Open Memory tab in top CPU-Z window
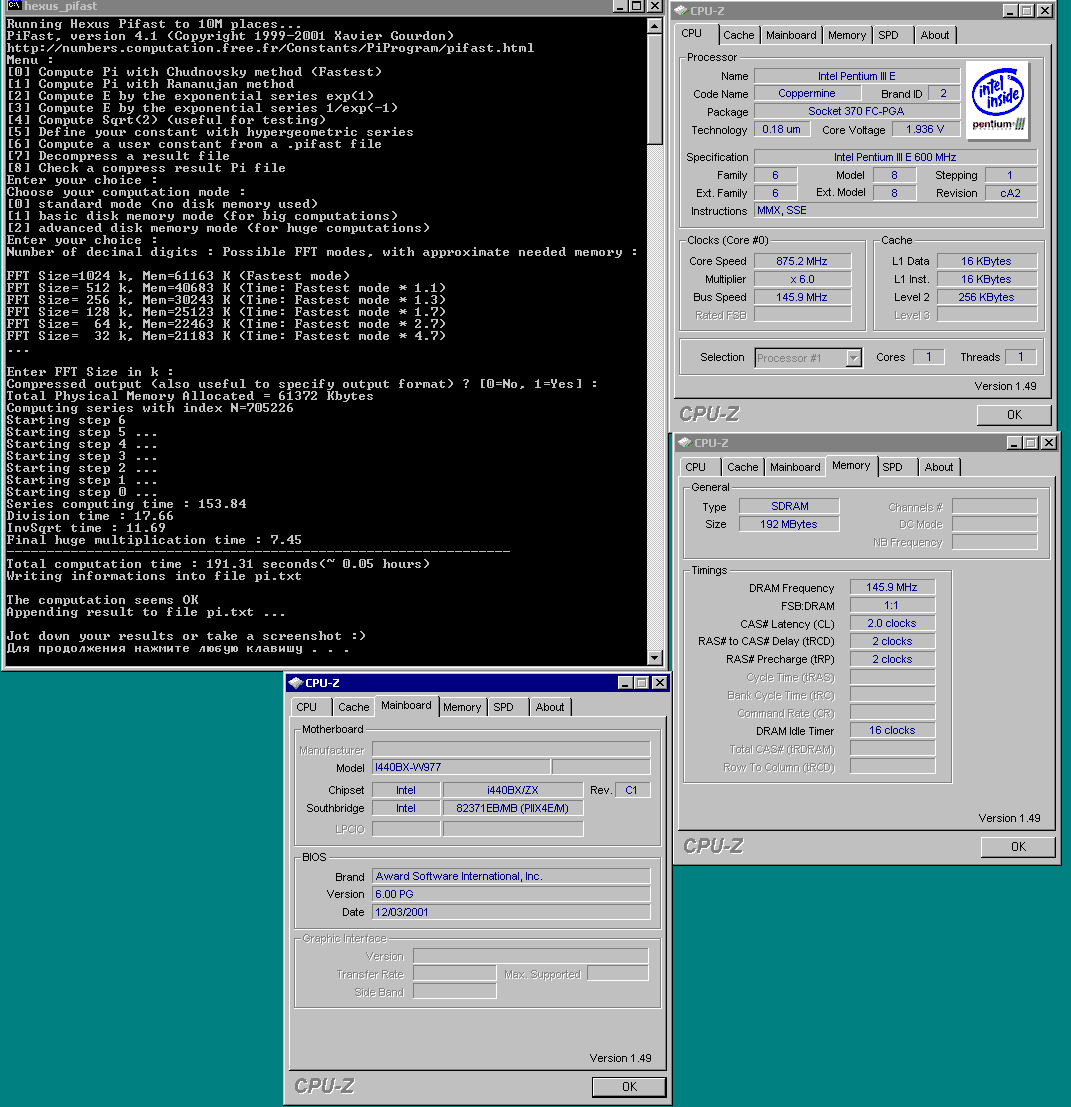The image size is (1071, 1107). pos(846,35)
